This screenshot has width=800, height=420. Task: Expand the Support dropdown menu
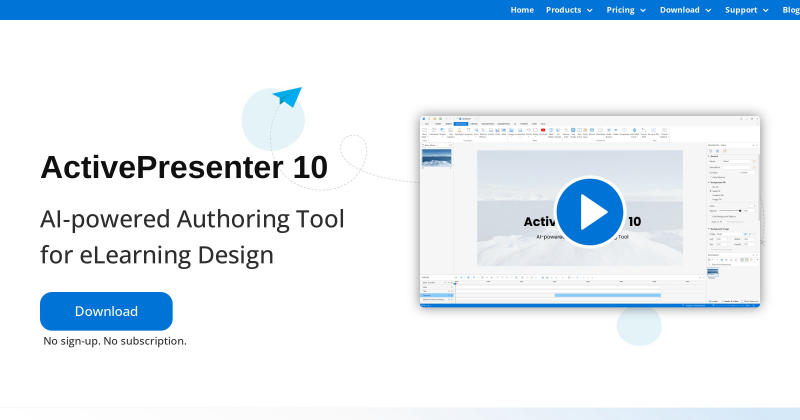746,10
